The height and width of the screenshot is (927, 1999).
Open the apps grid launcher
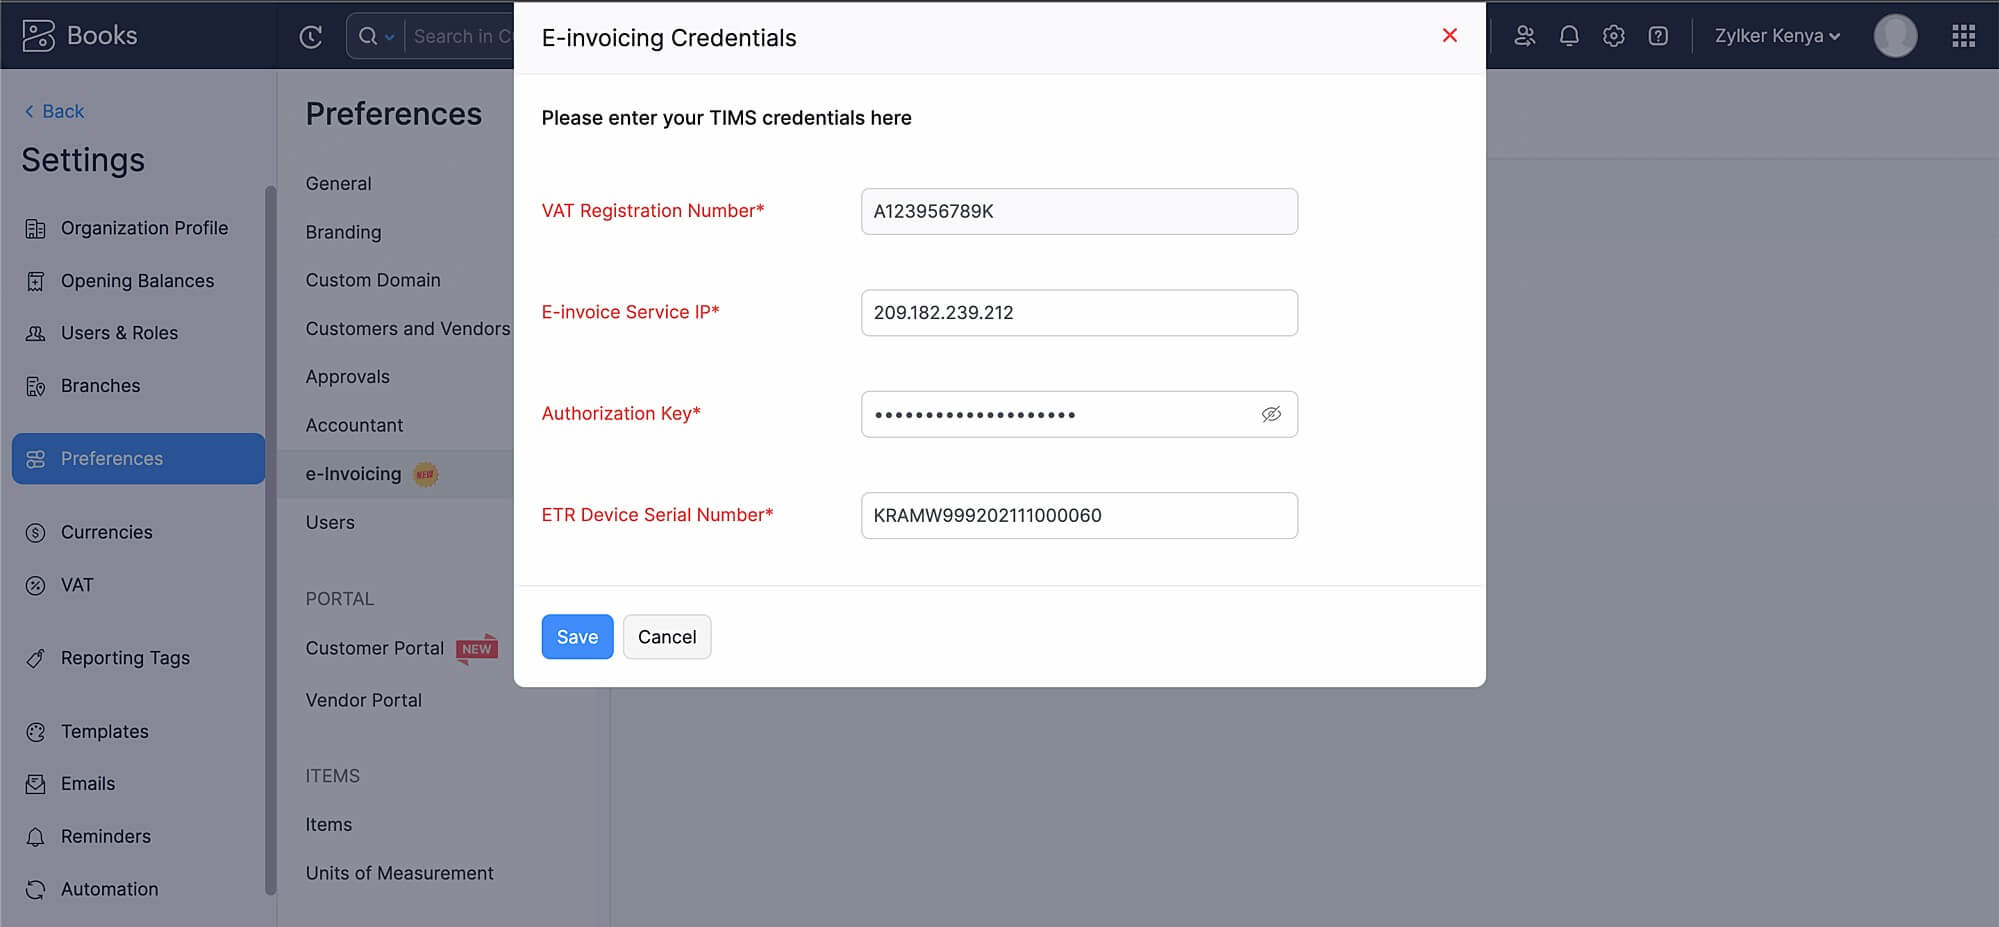(x=1963, y=36)
